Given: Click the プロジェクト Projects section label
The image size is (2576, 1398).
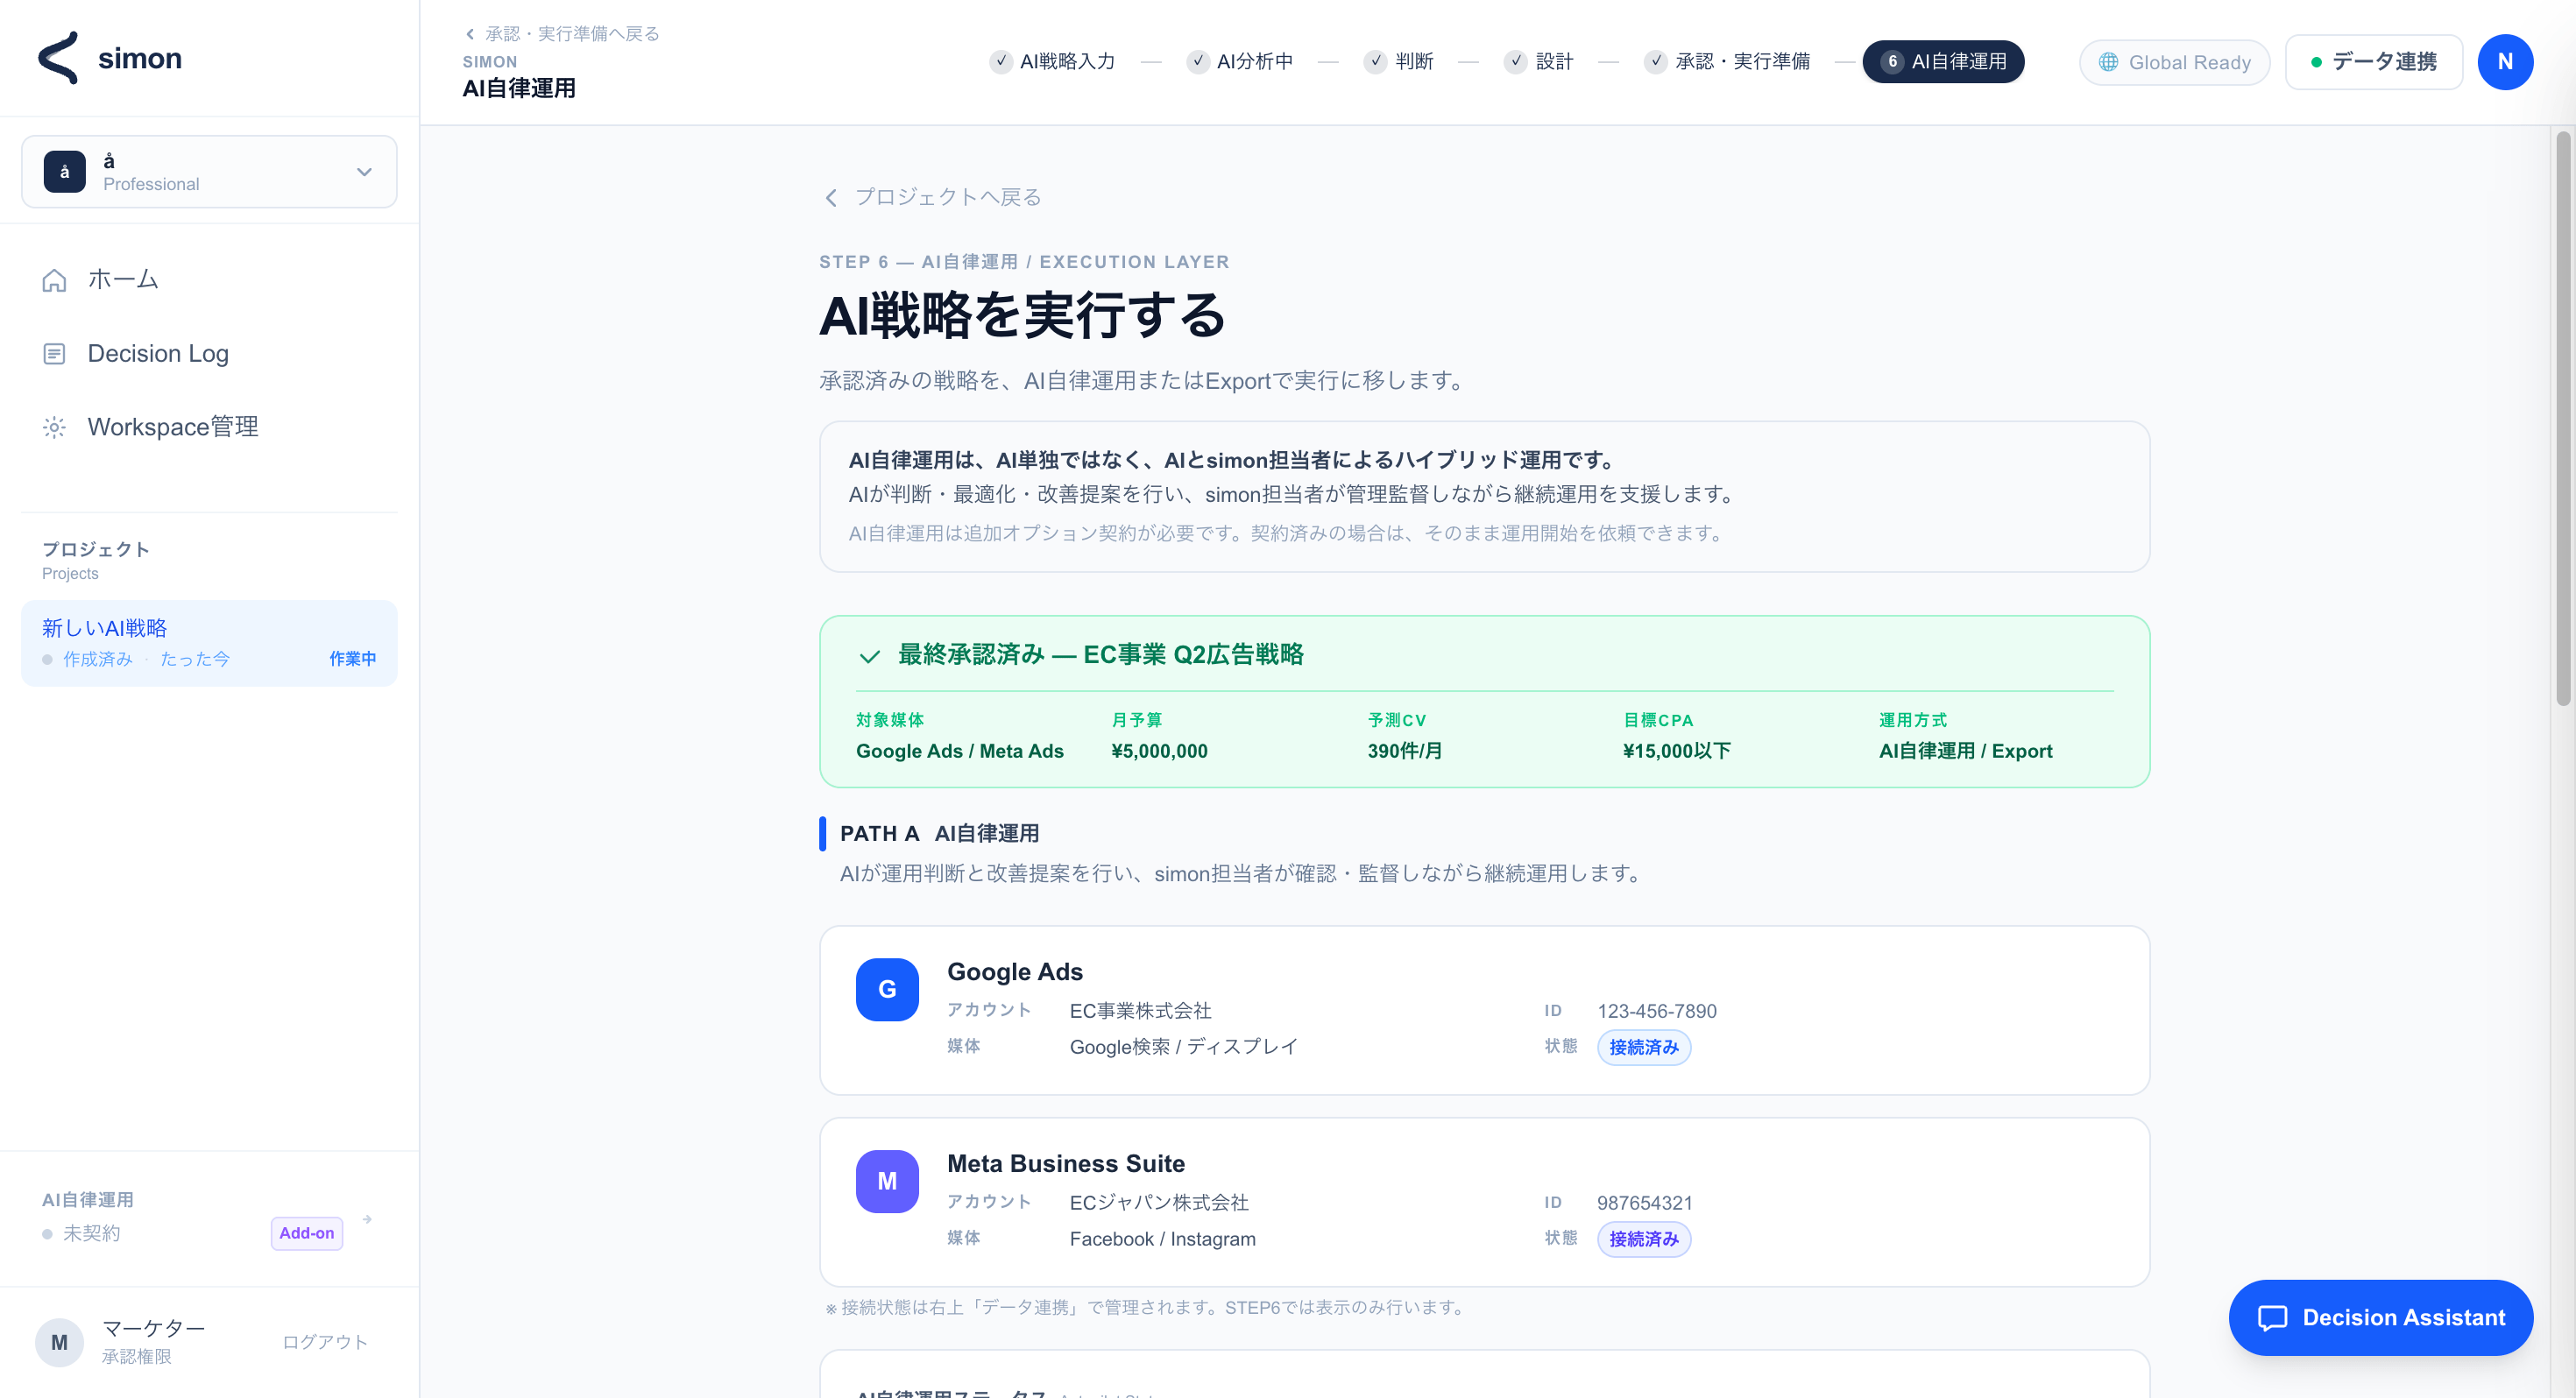Looking at the screenshot, I should point(96,560).
